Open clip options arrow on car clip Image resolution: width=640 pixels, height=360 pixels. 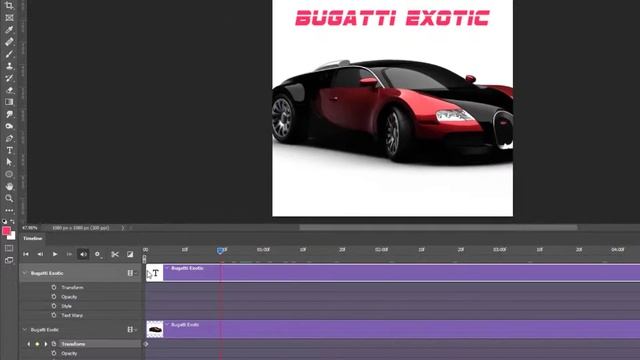tap(167, 324)
